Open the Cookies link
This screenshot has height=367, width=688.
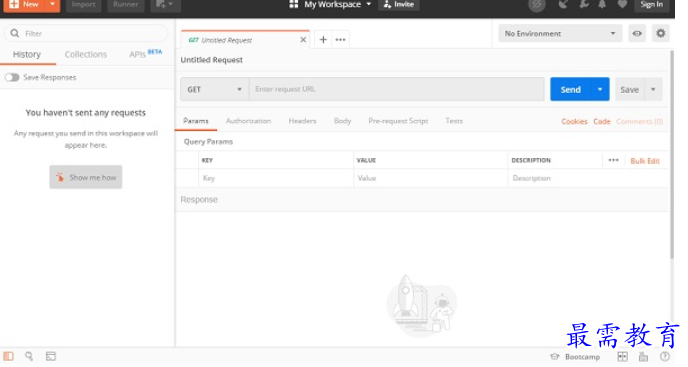point(574,122)
